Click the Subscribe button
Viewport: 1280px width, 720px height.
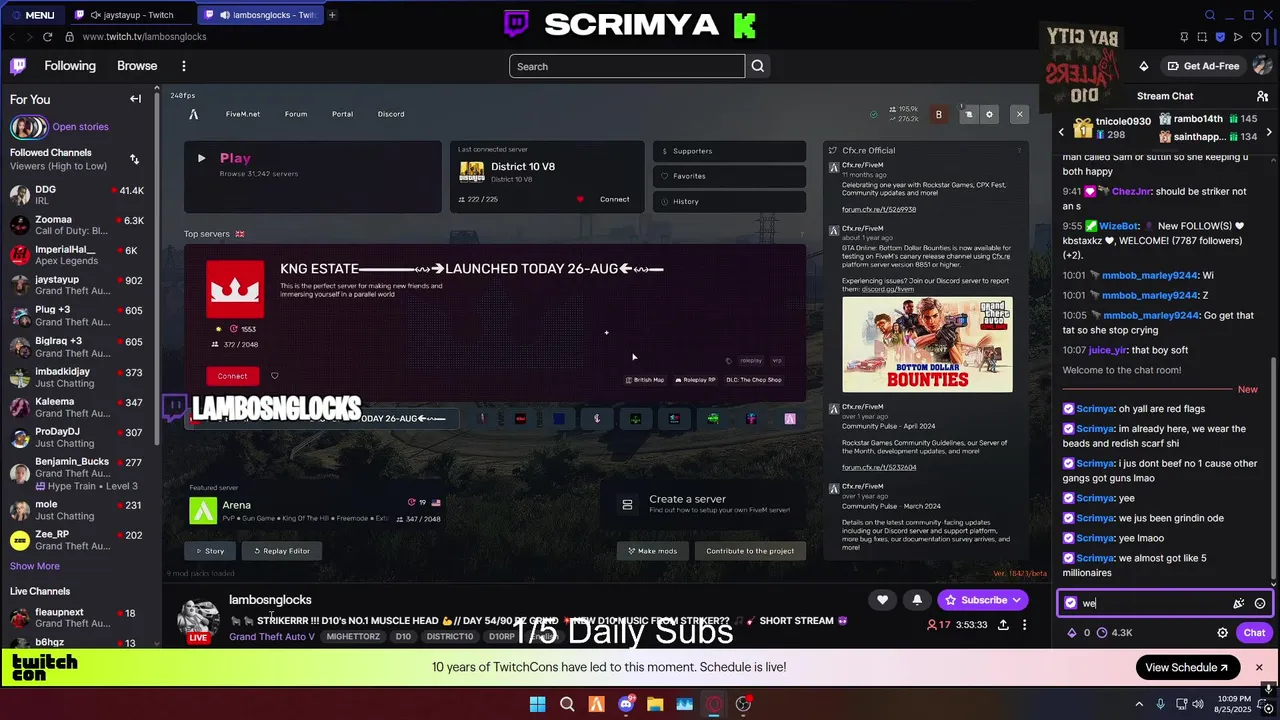[x=983, y=600]
